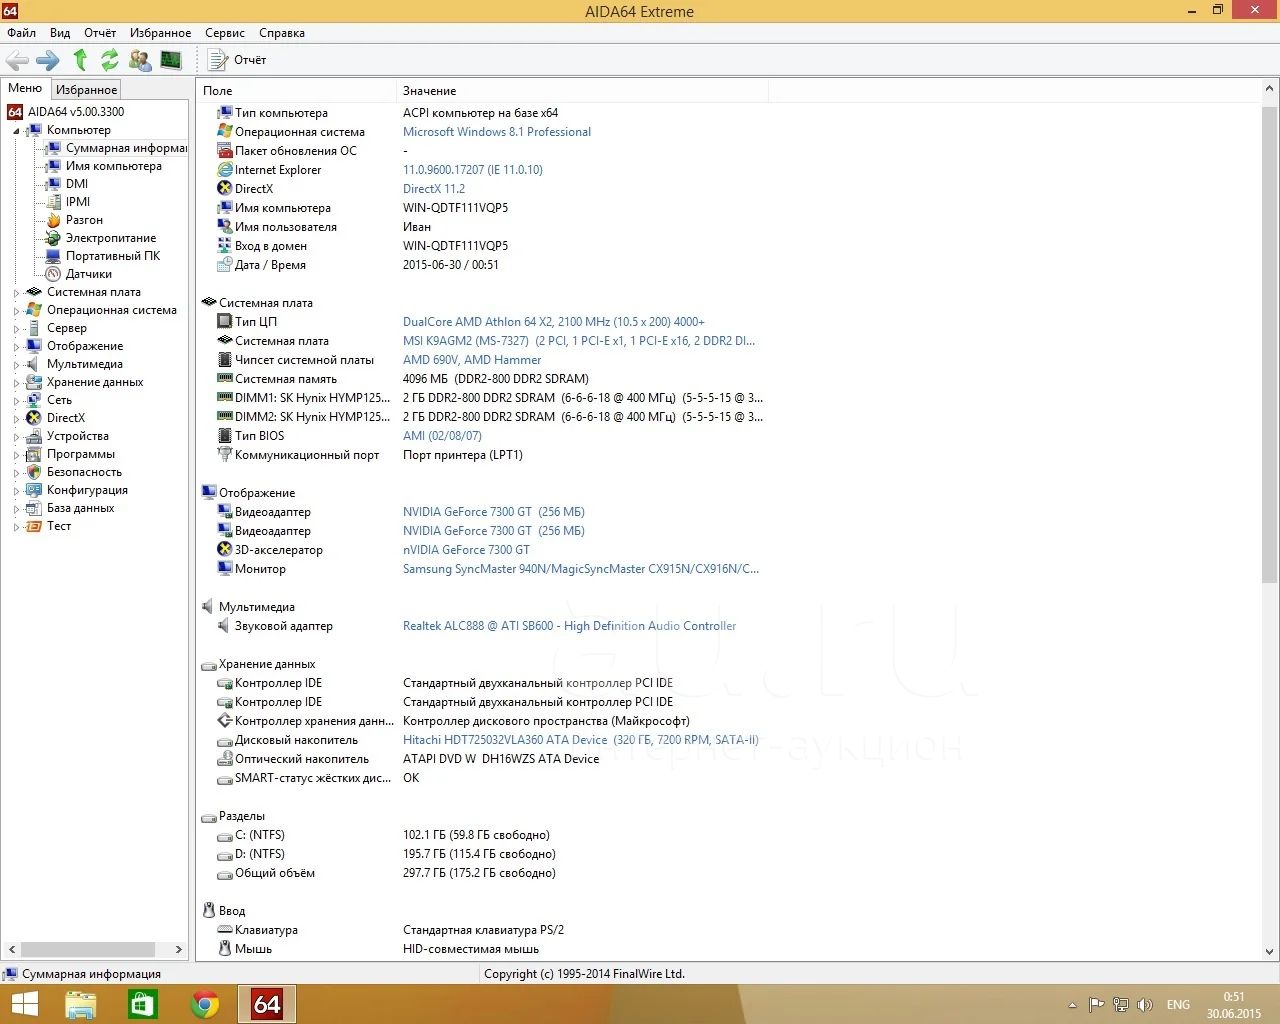Open the MSI K9AGM2 (MS-7327) link
The height and width of the screenshot is (1024, 1280).
tap(579, 341)
